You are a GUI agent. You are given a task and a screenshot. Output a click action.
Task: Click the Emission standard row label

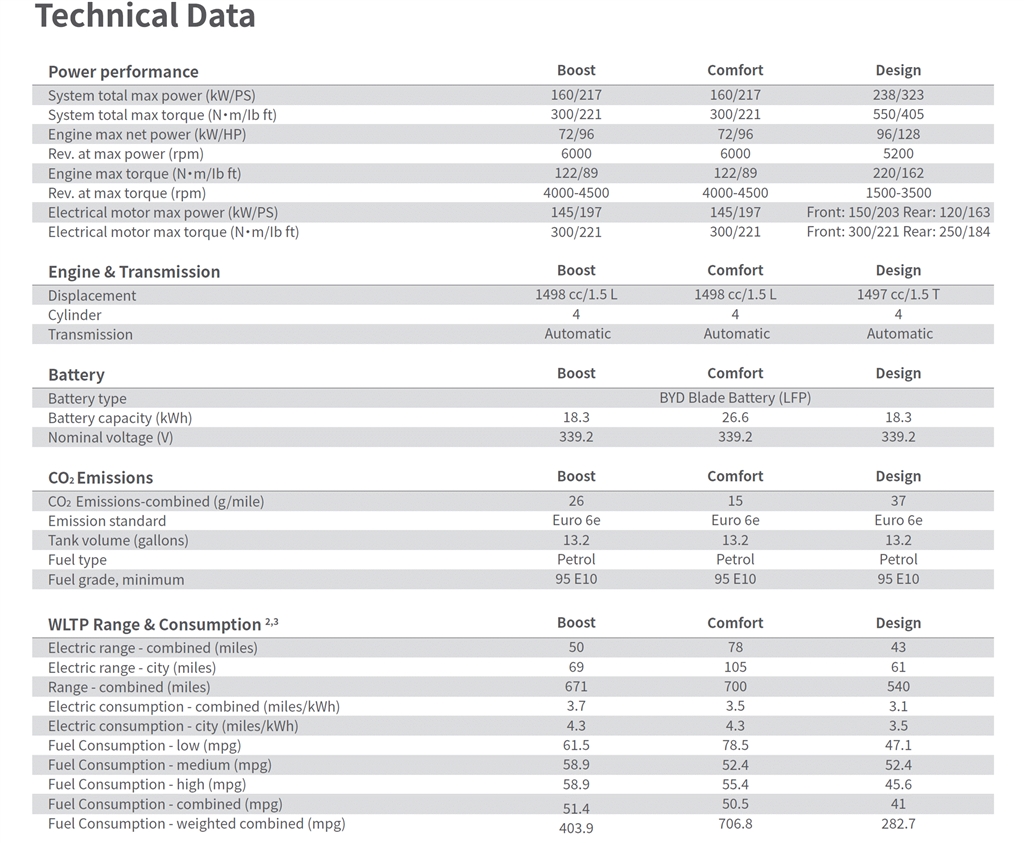click(x=107, y=521)
